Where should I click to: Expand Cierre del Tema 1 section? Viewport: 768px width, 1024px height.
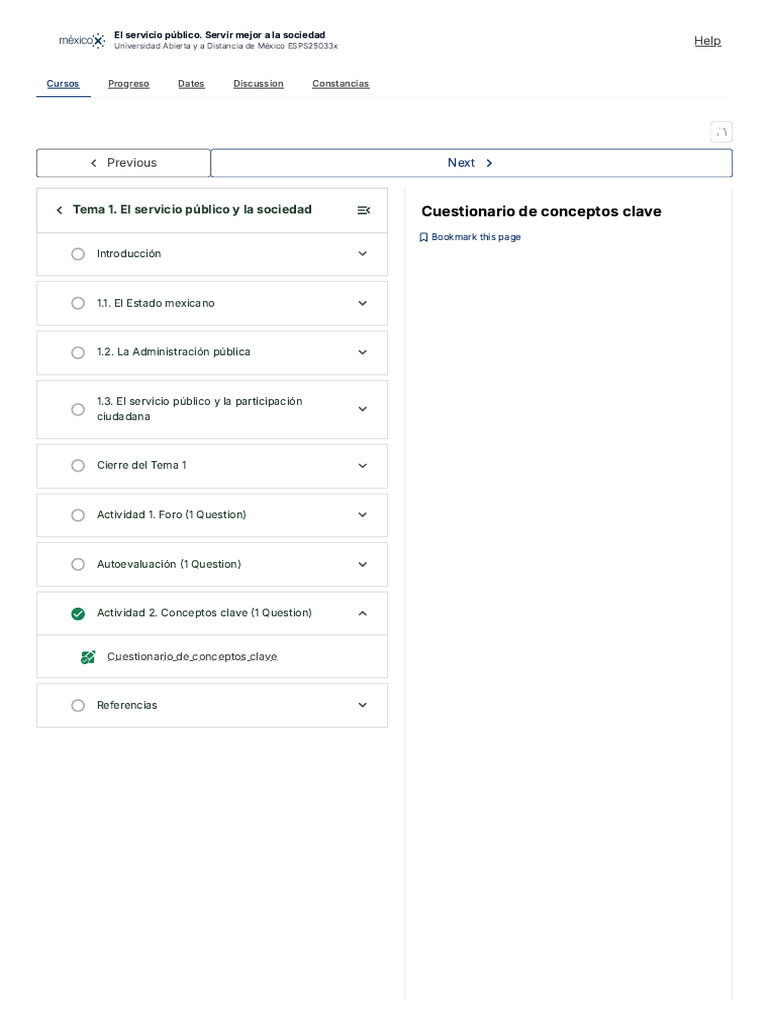pos(362,466)
